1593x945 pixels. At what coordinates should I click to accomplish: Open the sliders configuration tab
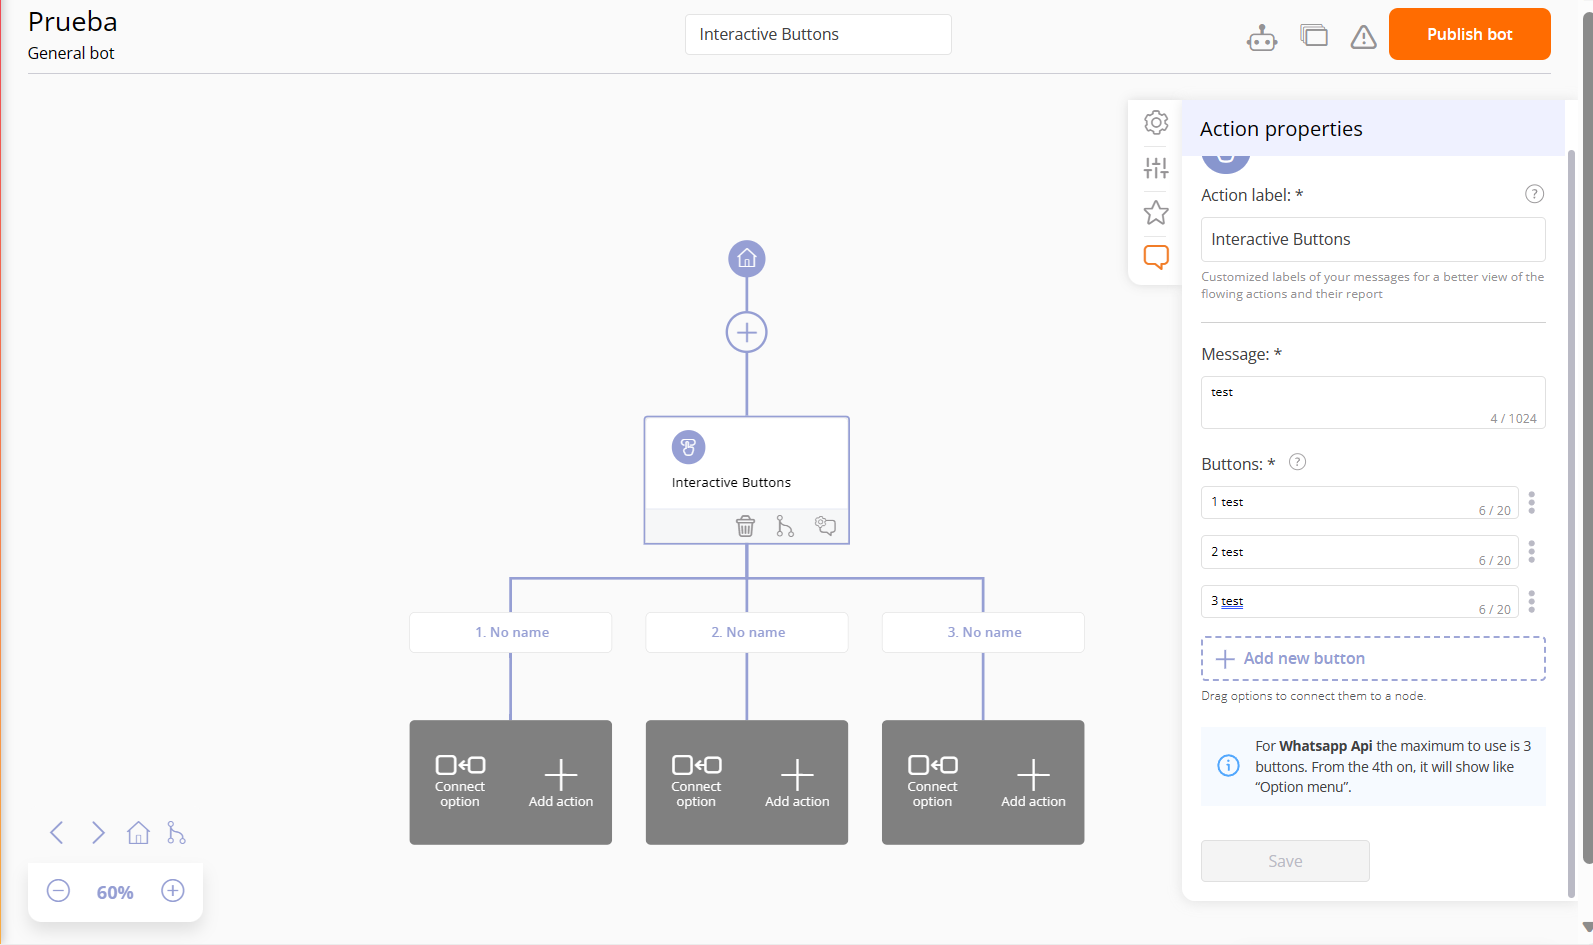(1156, 168)
